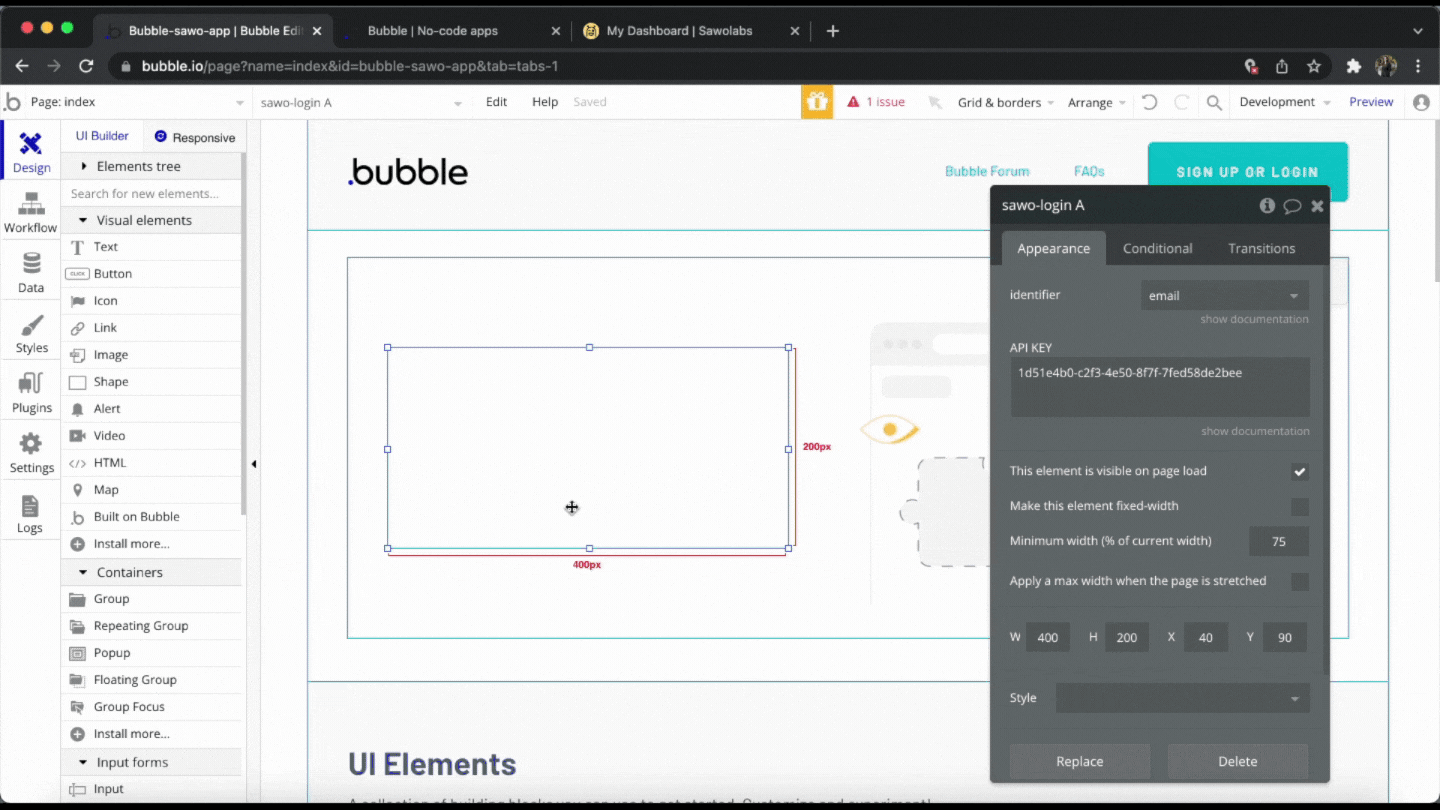Select the UI Builder tab

(102, 136)
